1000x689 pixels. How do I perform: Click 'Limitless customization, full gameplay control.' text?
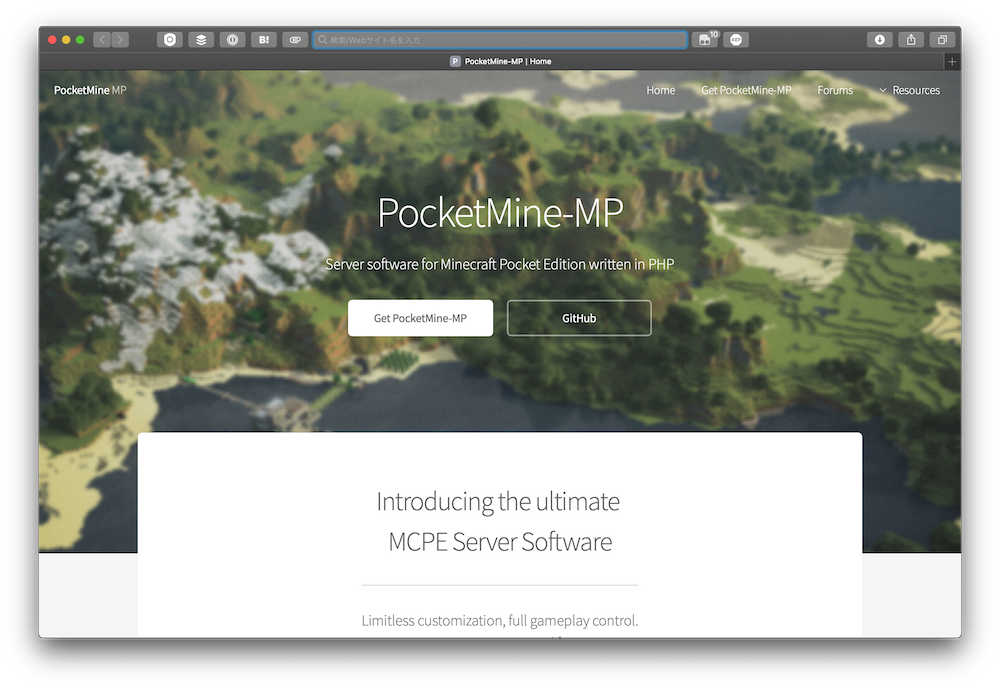(500, 620)
